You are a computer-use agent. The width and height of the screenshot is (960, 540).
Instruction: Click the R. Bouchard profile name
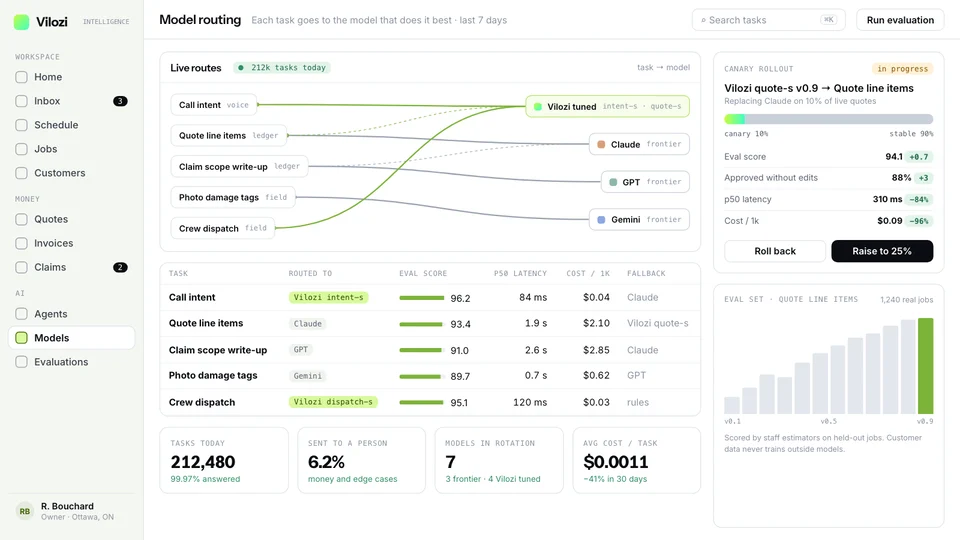click(x=67, y=506)
